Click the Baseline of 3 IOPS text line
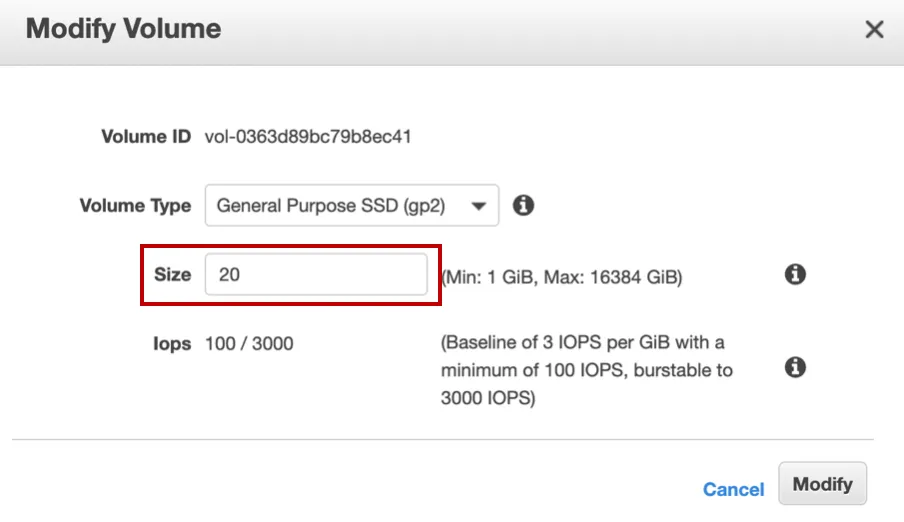 coord(582,343)
